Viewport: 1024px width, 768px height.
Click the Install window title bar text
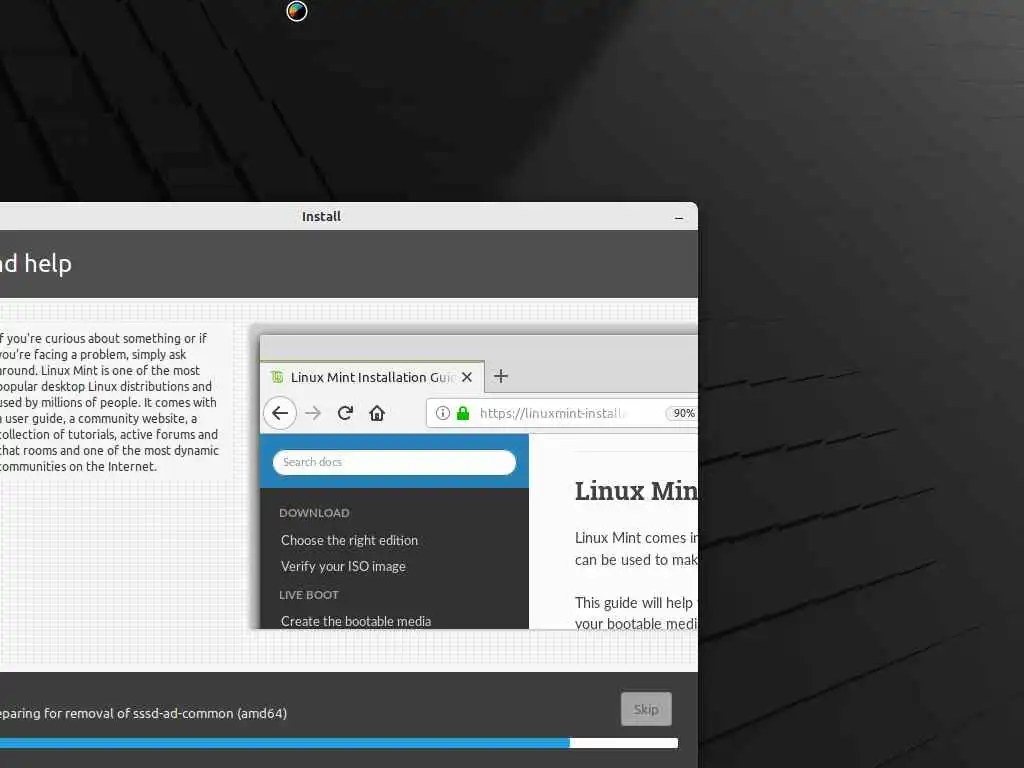pyautogui.click(x=321, y=216)
